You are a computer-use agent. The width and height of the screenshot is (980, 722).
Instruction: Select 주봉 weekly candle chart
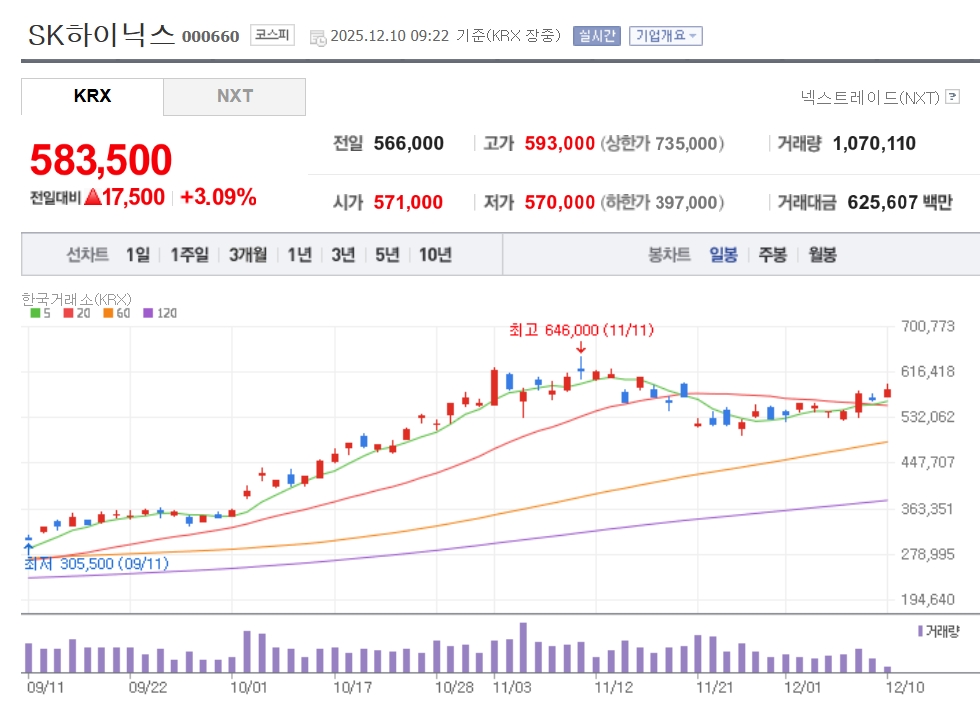(772, 255)
